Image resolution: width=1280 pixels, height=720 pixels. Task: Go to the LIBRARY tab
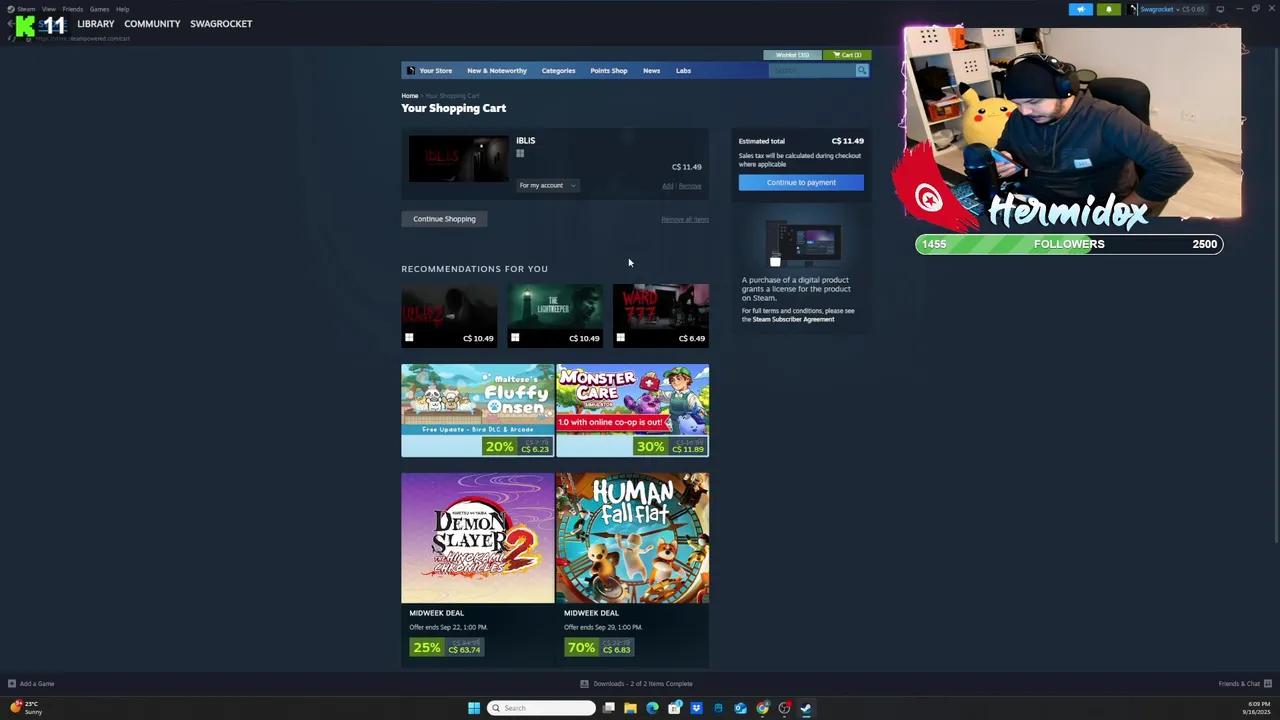coord(96,24)
